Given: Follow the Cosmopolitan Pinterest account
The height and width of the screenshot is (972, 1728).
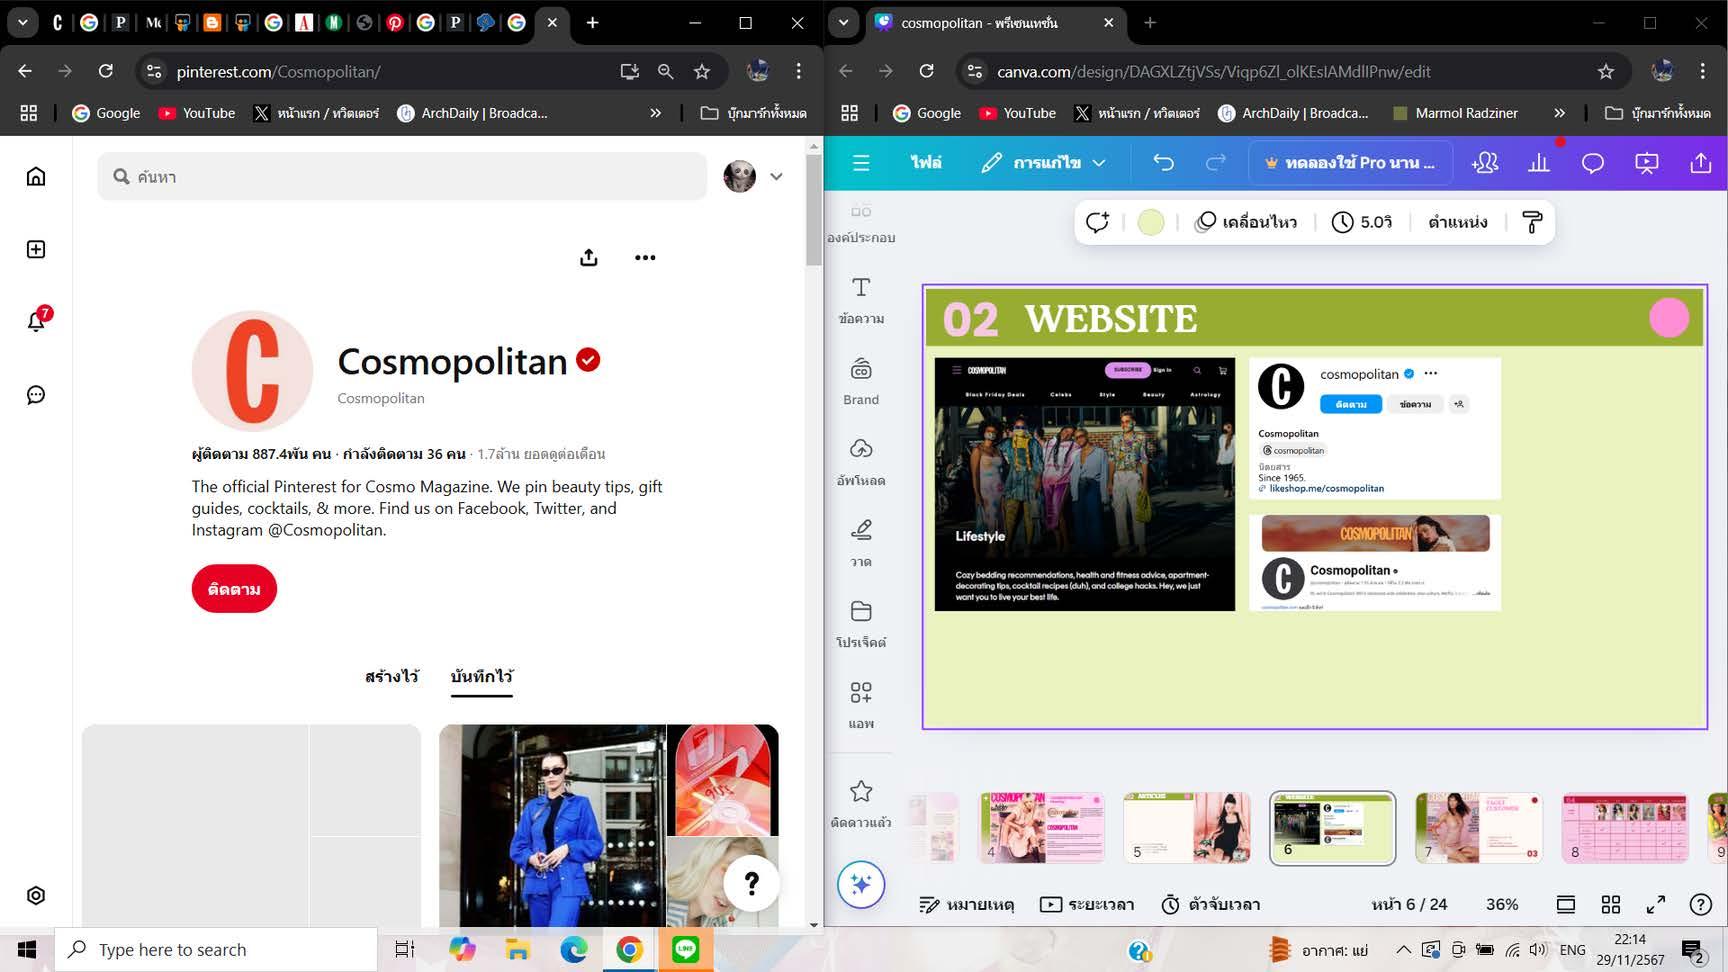Looking at the screenshot, I should click(x=234, y=589).
